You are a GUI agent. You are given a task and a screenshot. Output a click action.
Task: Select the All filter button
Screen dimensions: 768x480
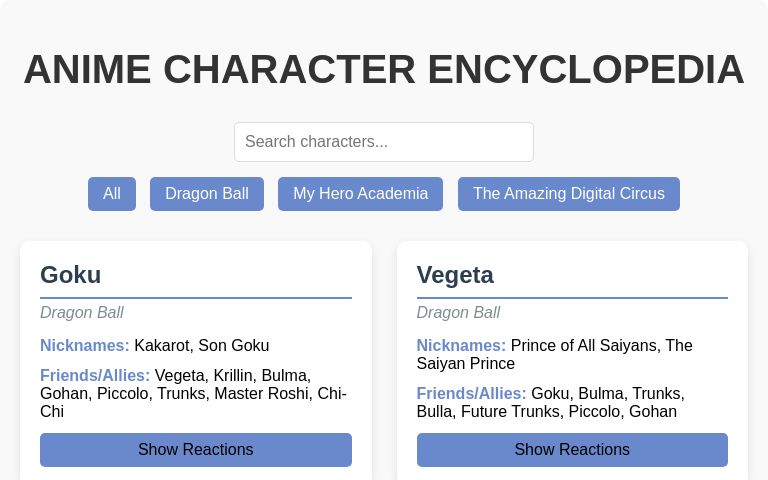pyautogui.click(x=112, y=194)
